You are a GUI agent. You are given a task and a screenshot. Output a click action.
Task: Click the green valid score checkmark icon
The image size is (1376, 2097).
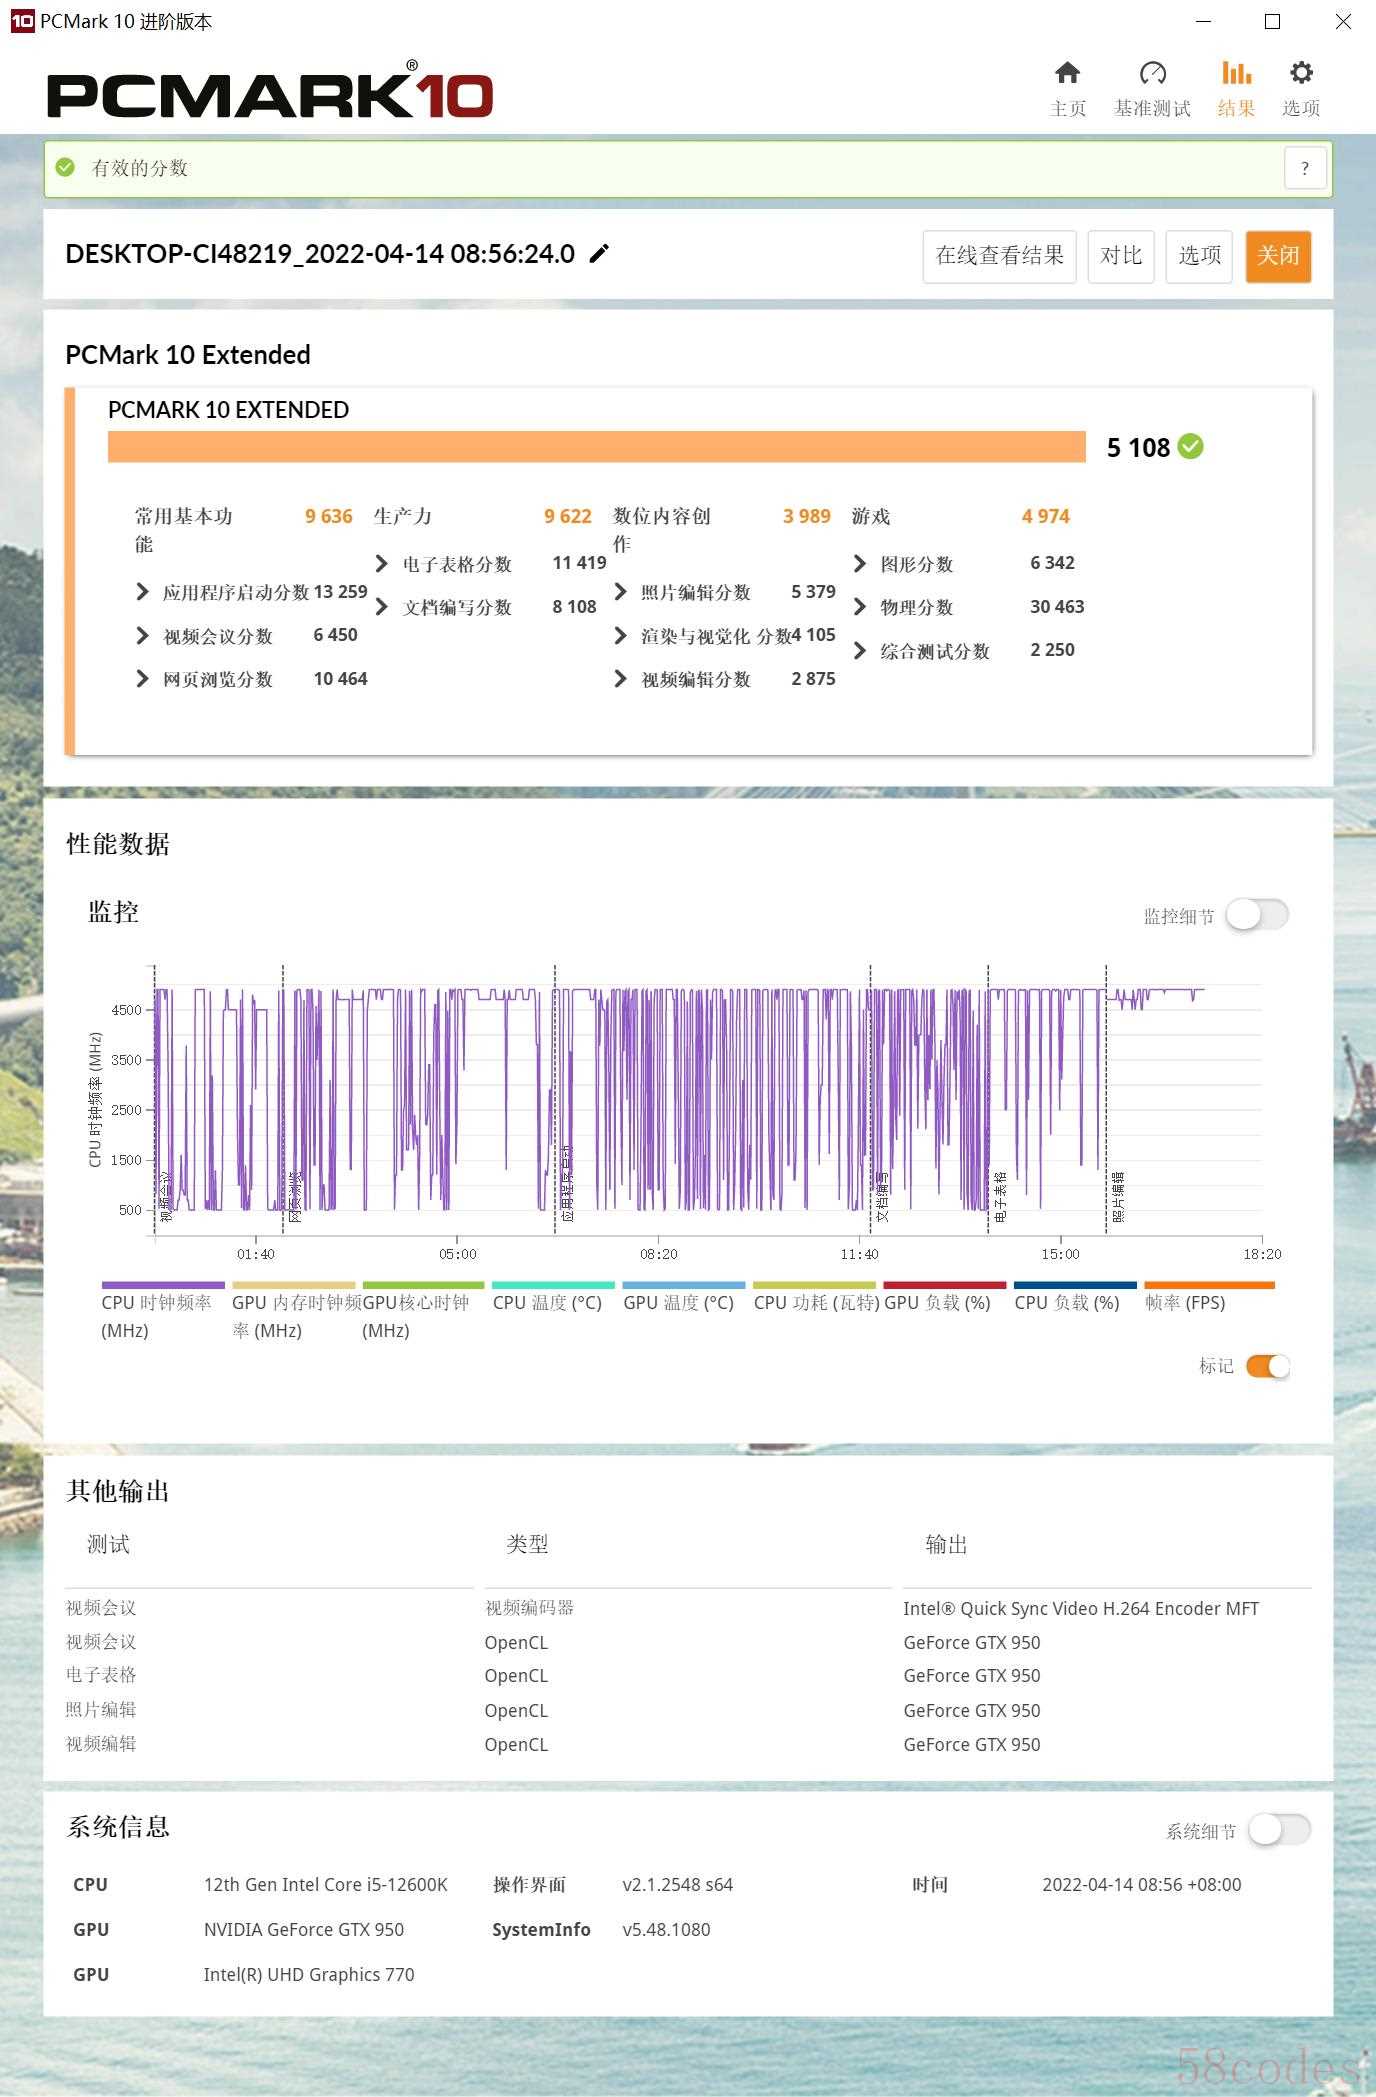(x=66, y=167)
